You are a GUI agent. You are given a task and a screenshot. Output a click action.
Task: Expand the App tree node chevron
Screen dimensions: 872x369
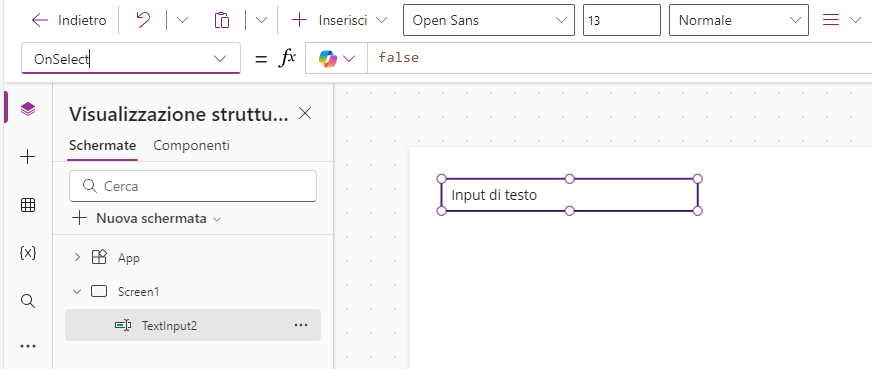coord(77,257)
